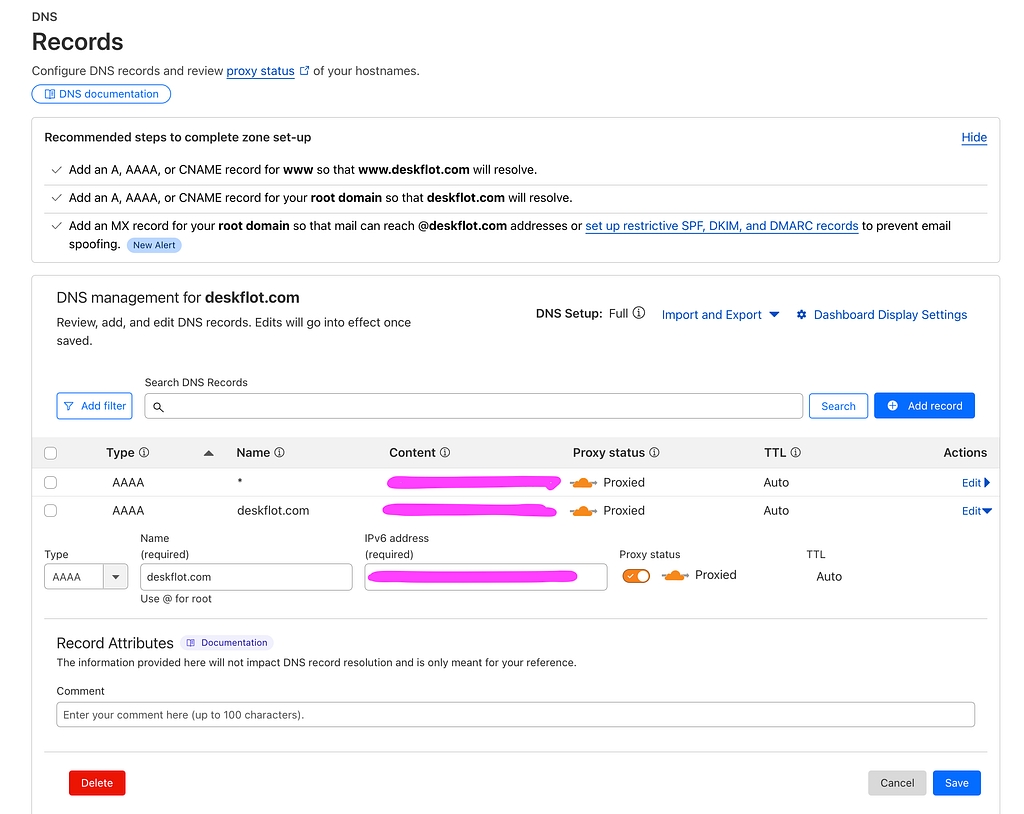Click the info icon beside Proxy status header
The image size is (1024, 814).
coord(654,452)
